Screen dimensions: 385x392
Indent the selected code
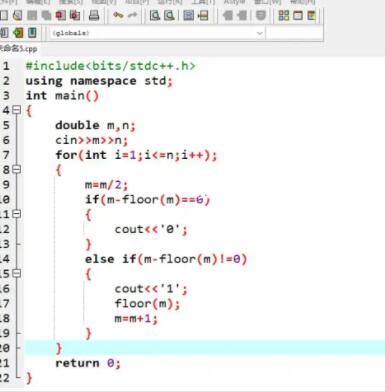(242, 15)
